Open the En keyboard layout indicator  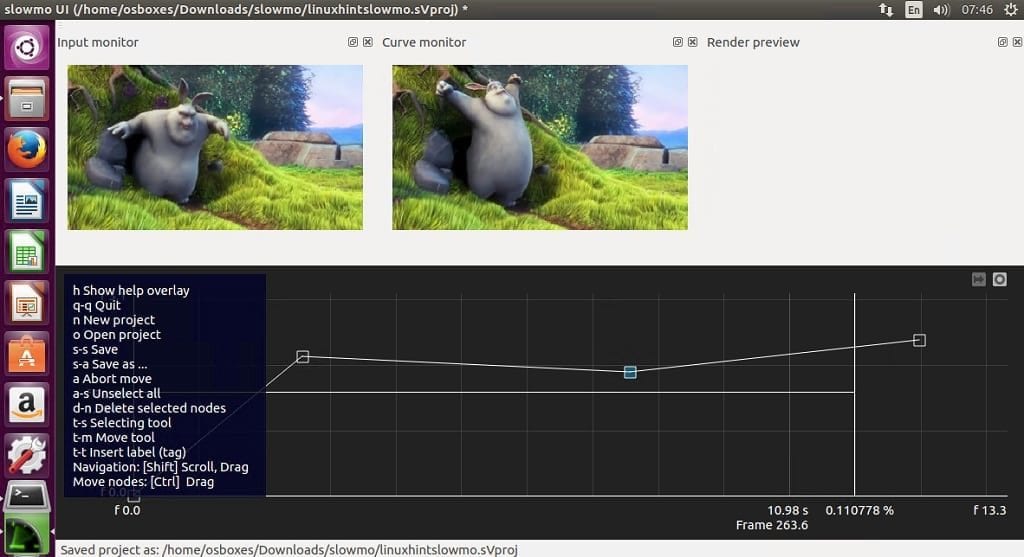(914, 10)
